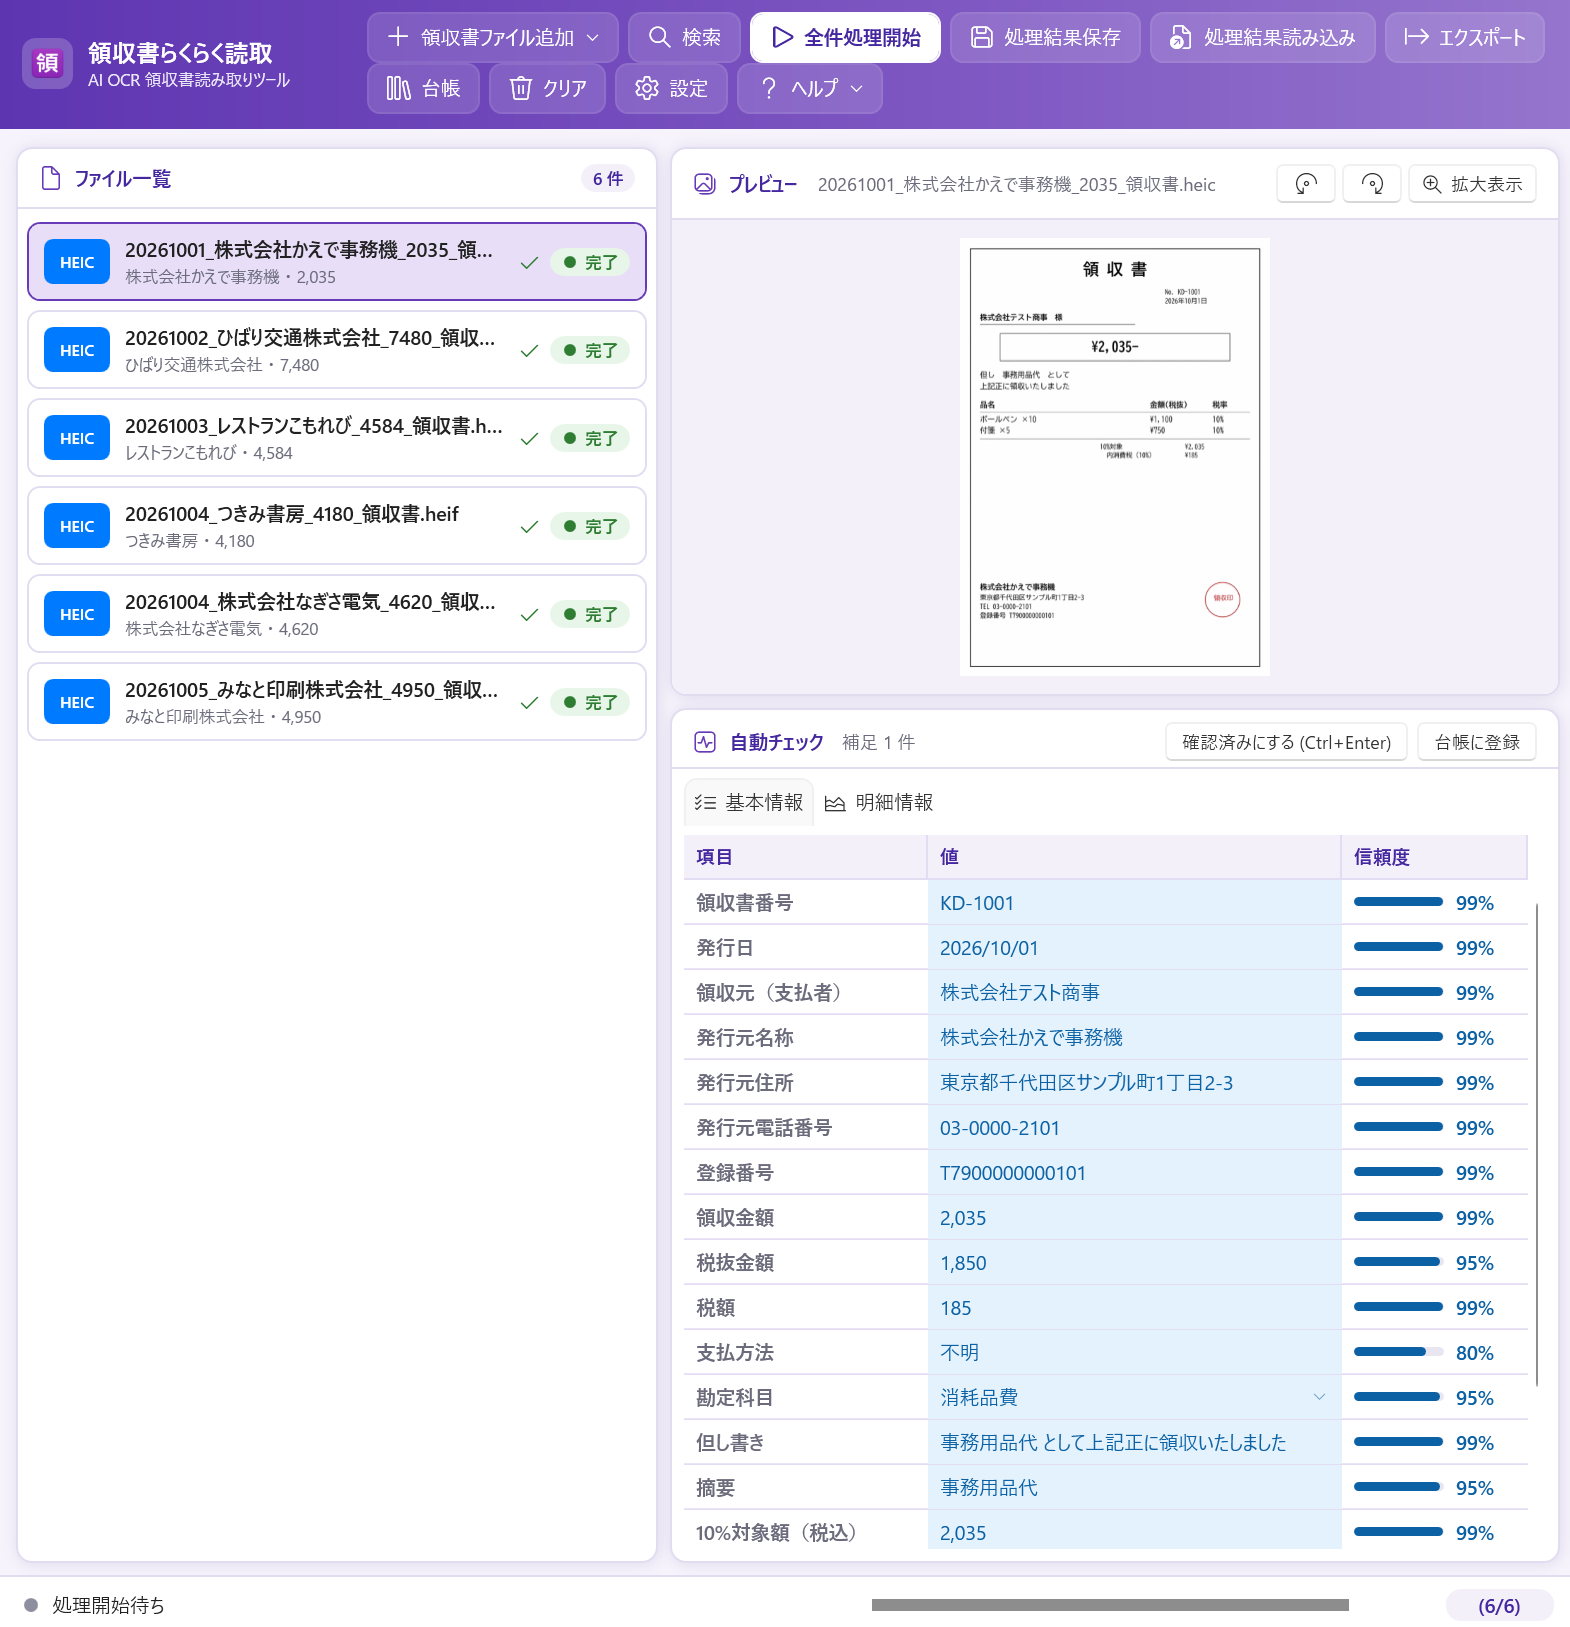
Task: Click the プレビュー panel image icon
Action: click(705, 184)
